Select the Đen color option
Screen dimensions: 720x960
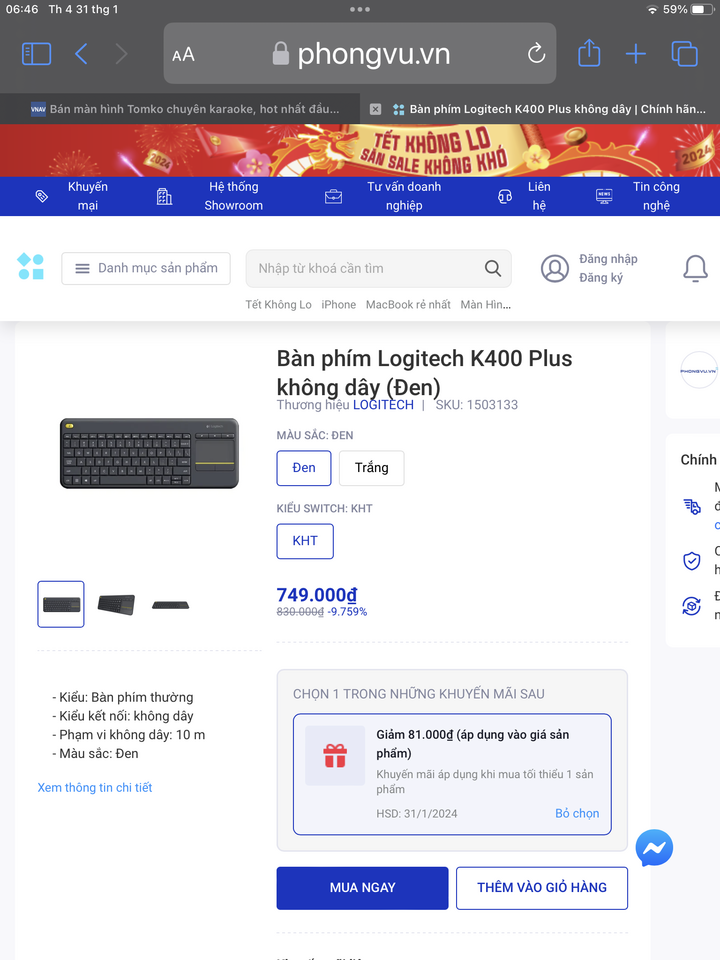click(304, 468)
